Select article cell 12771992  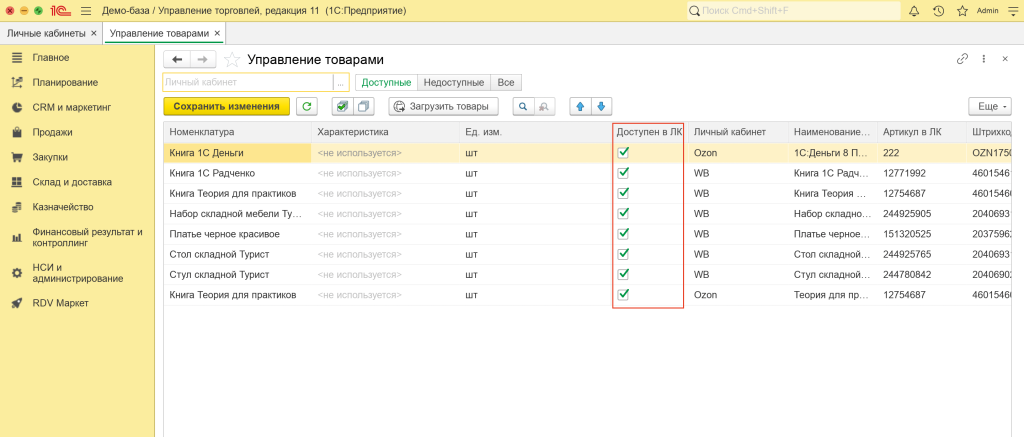[x=921, y=173]
